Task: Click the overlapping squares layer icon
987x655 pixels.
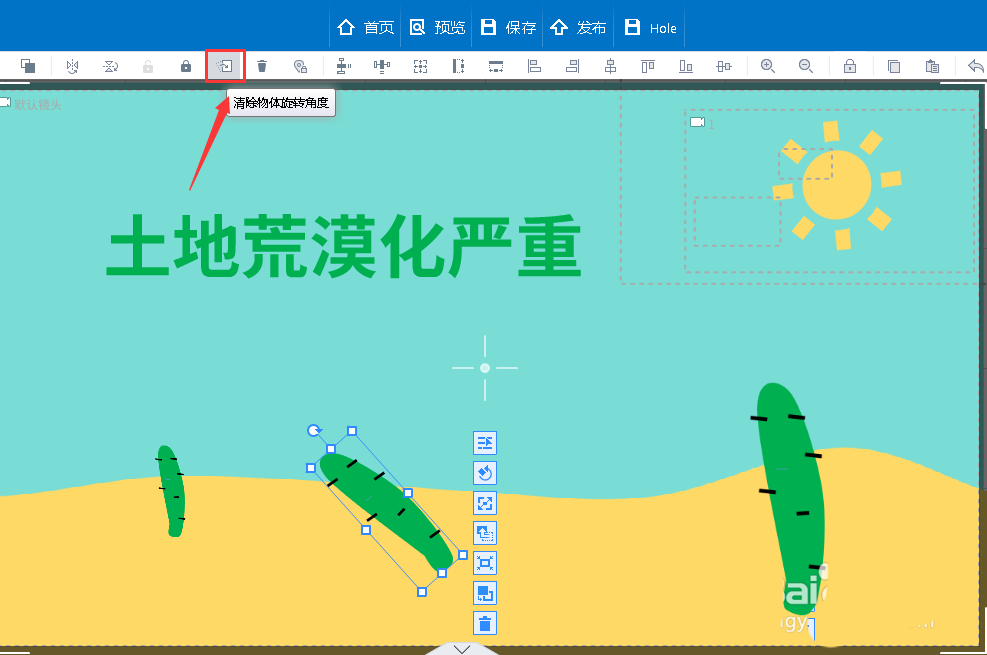Action: [28, 66]
